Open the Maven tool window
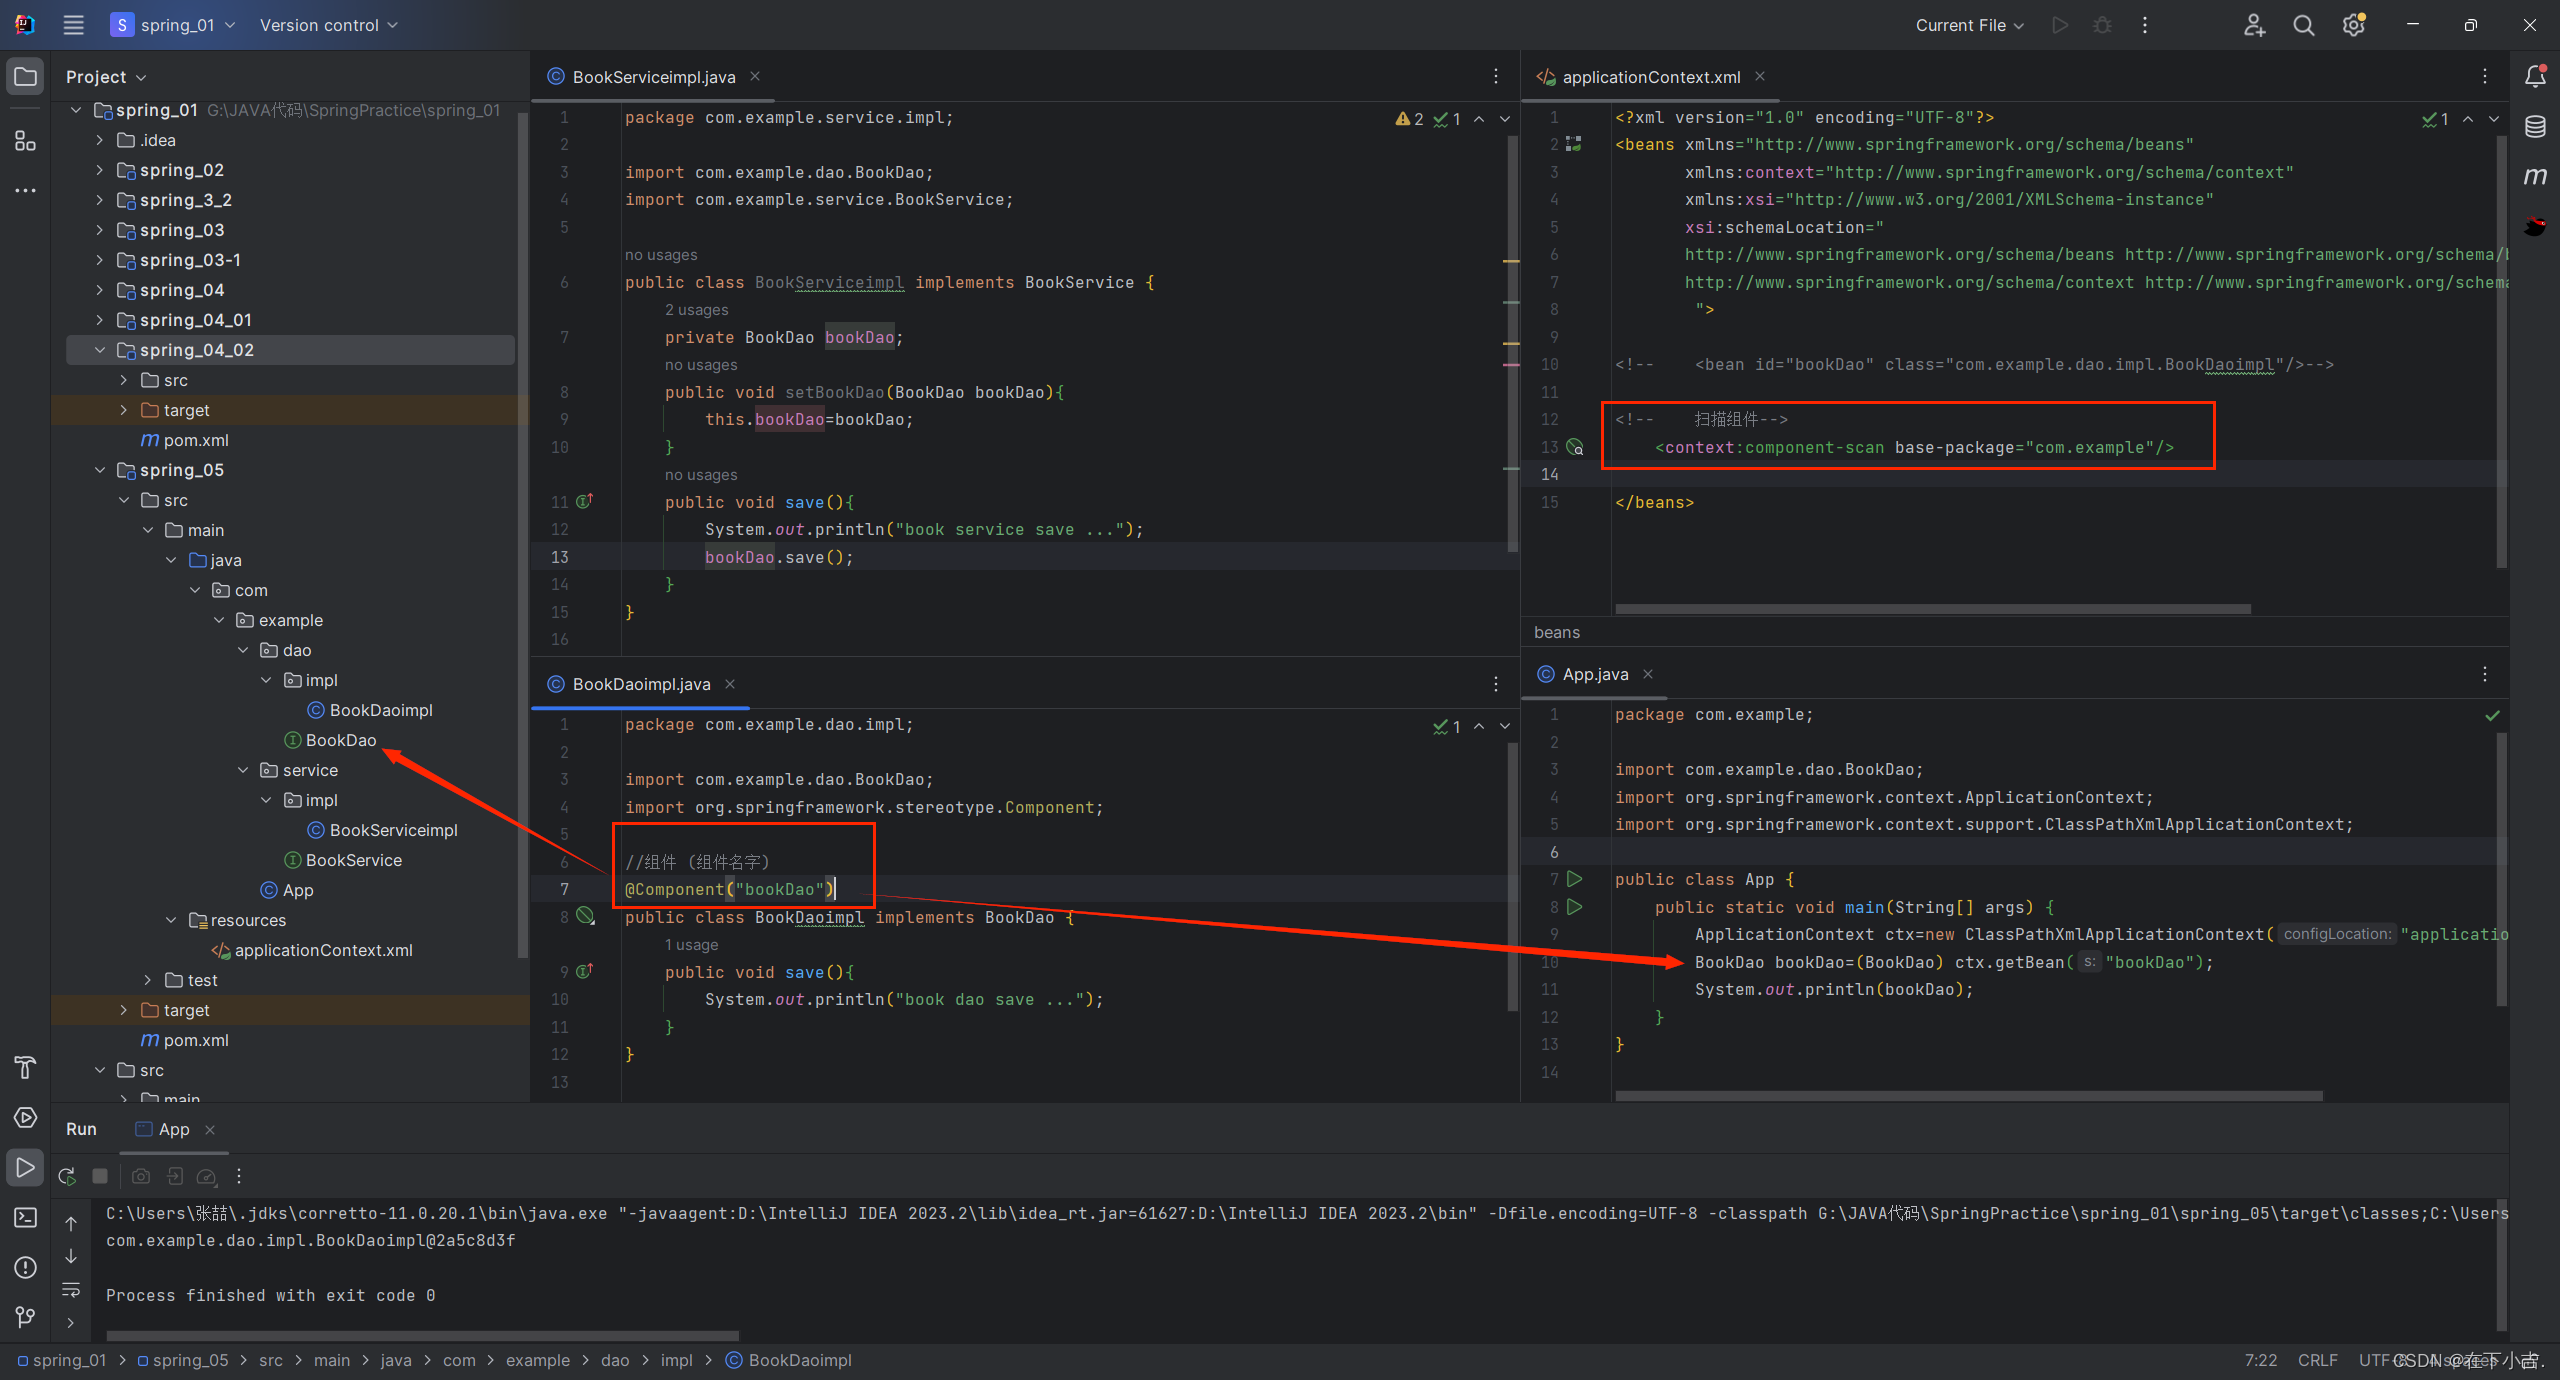 tap(2535, 177)
